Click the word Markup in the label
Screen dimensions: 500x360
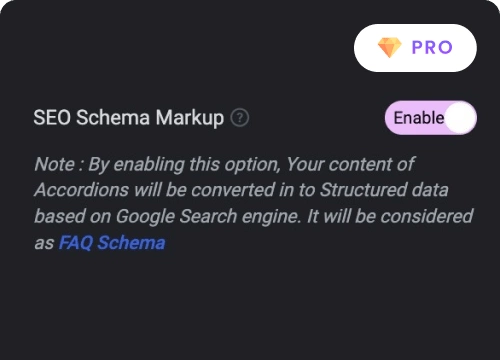(190, 118)
